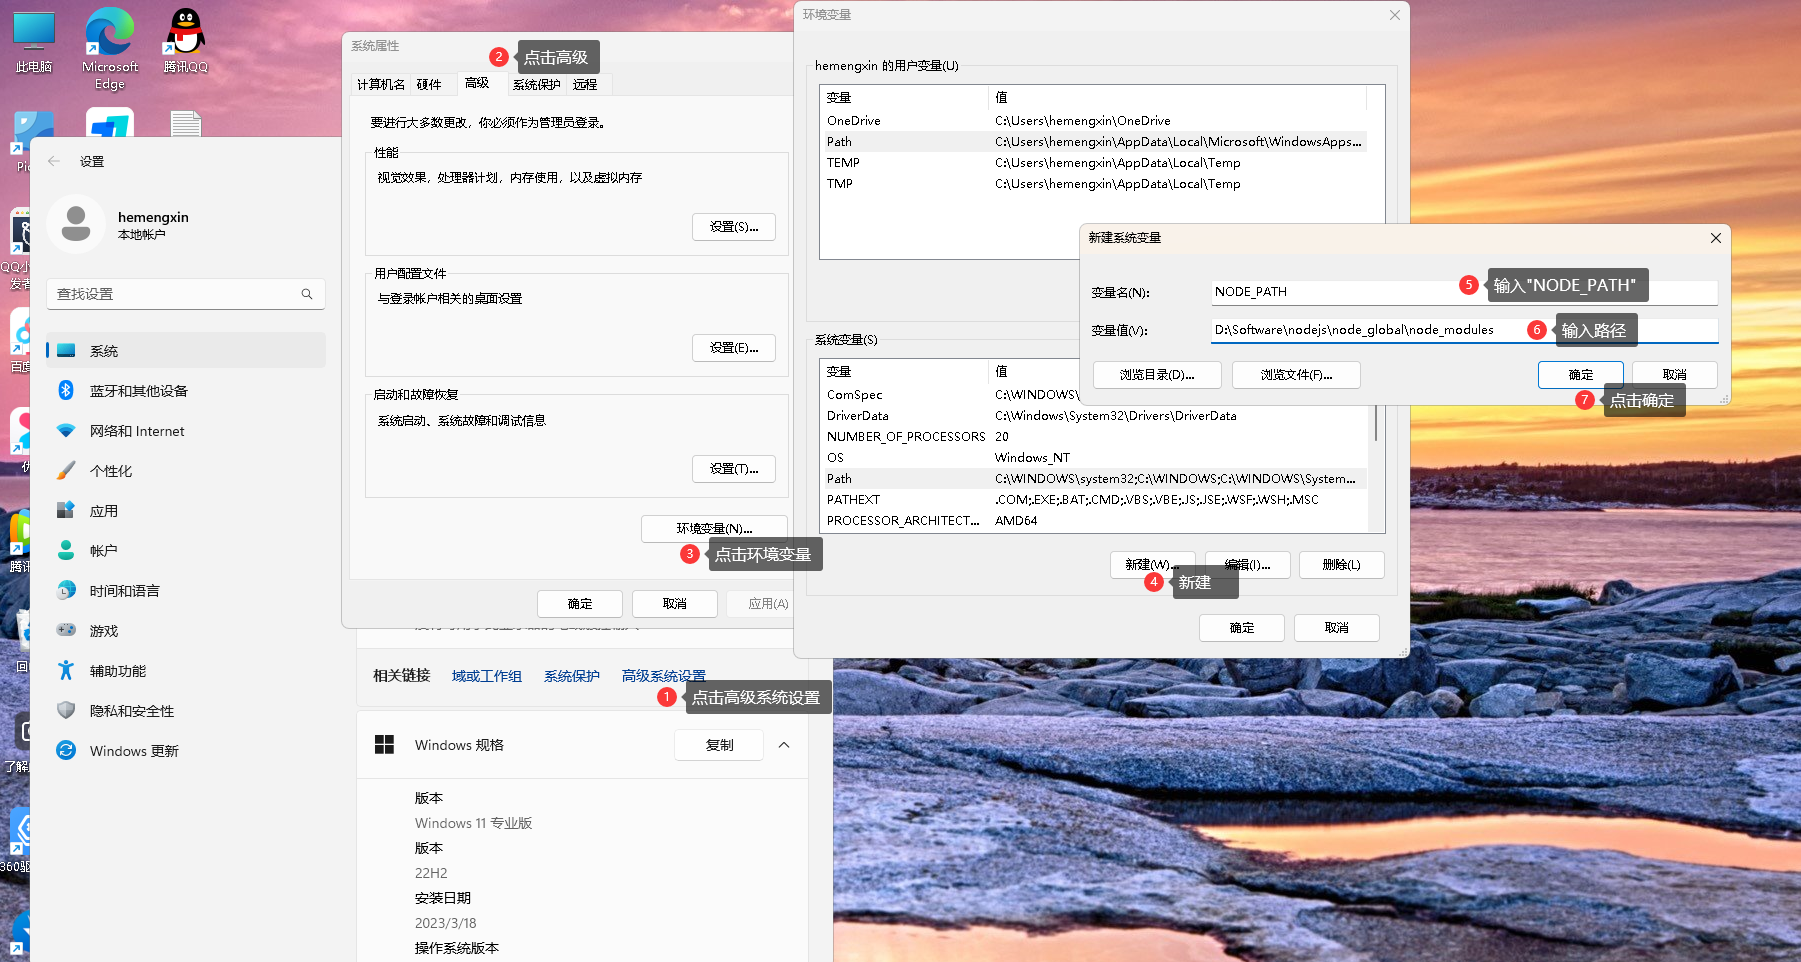Image resolution: width=1801 pixels, height=962 pixels.
Task: Click the Settings back arrow
Action: coord(54,161)
